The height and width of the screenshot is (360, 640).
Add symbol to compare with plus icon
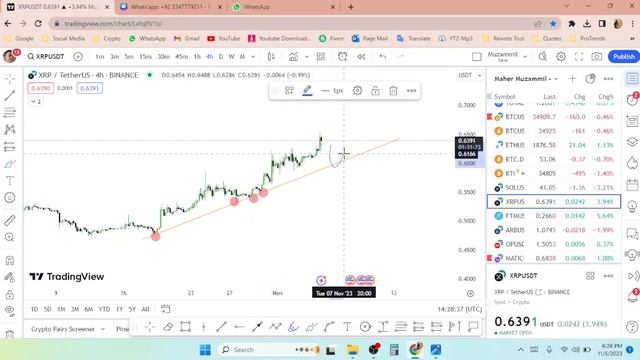[x=78, y=56]
